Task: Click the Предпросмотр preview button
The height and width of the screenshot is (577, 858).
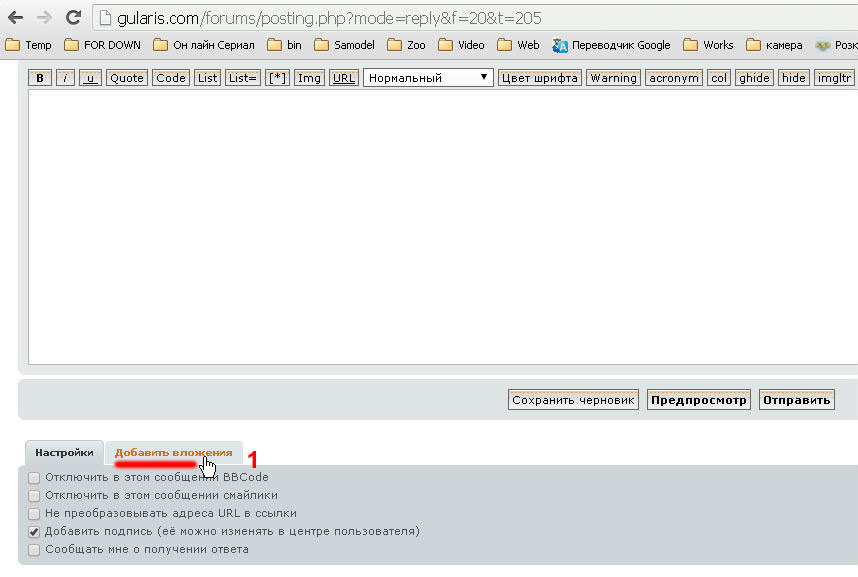Action: point(698,400)
